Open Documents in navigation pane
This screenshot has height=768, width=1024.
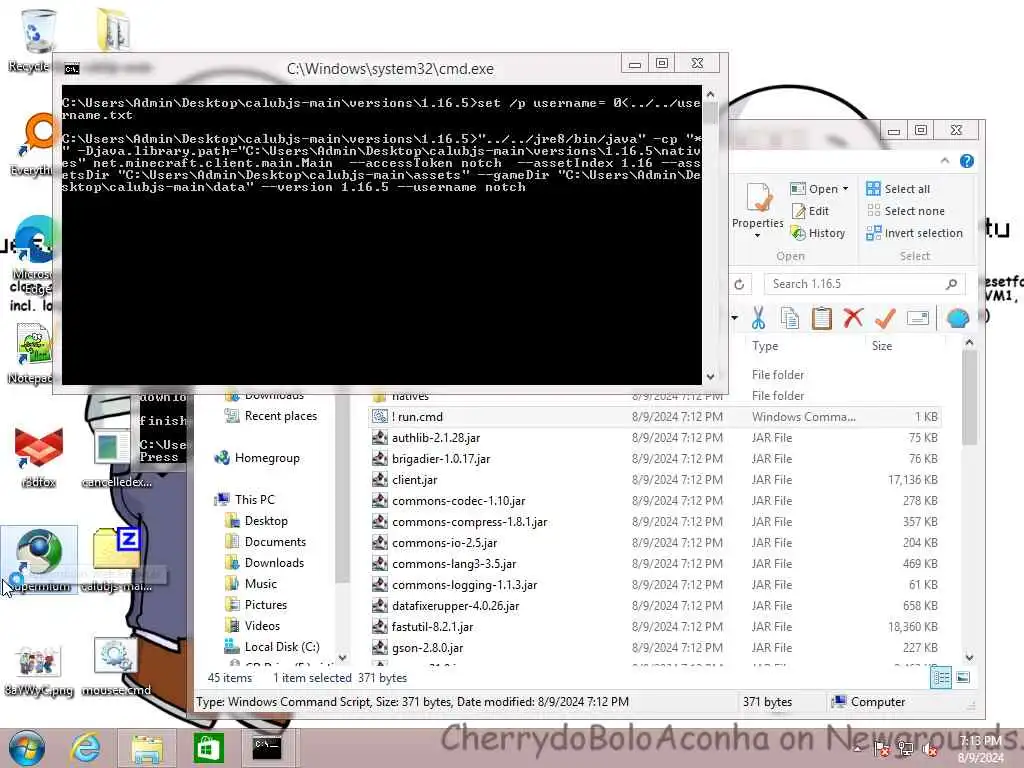click(x=265, y=542)
